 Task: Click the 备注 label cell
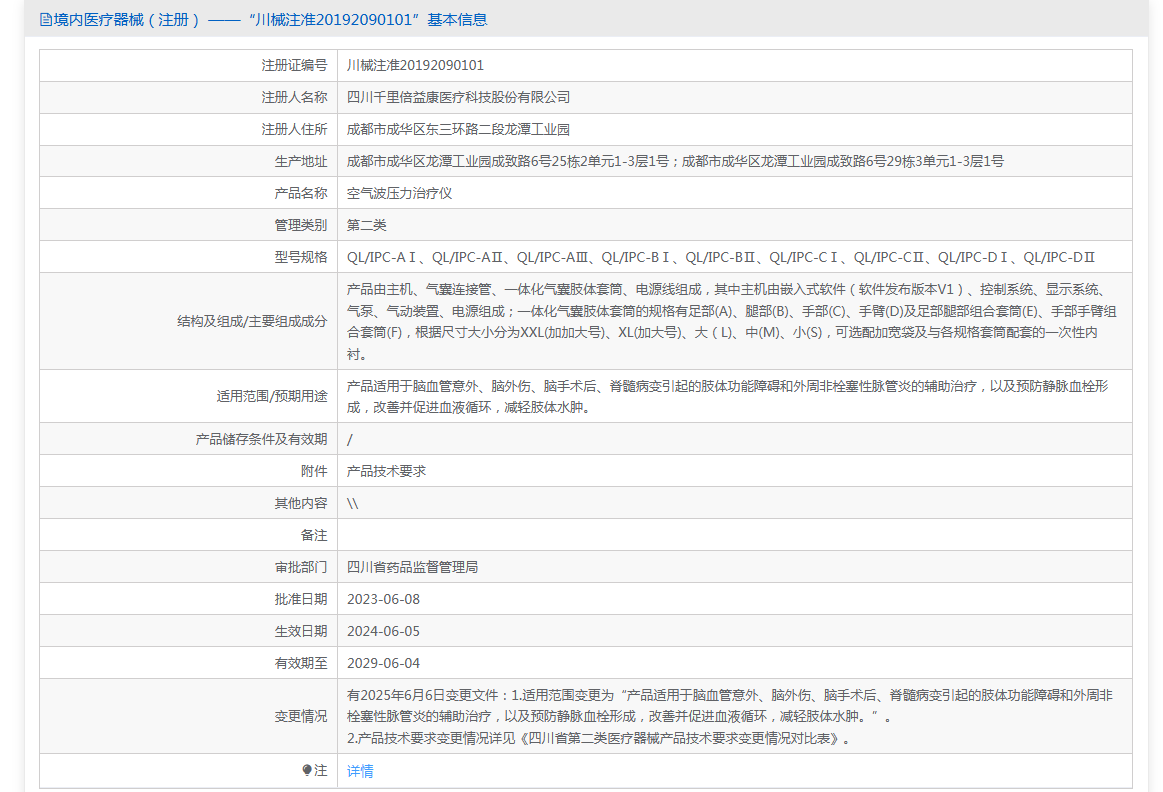tap(188, 535)
